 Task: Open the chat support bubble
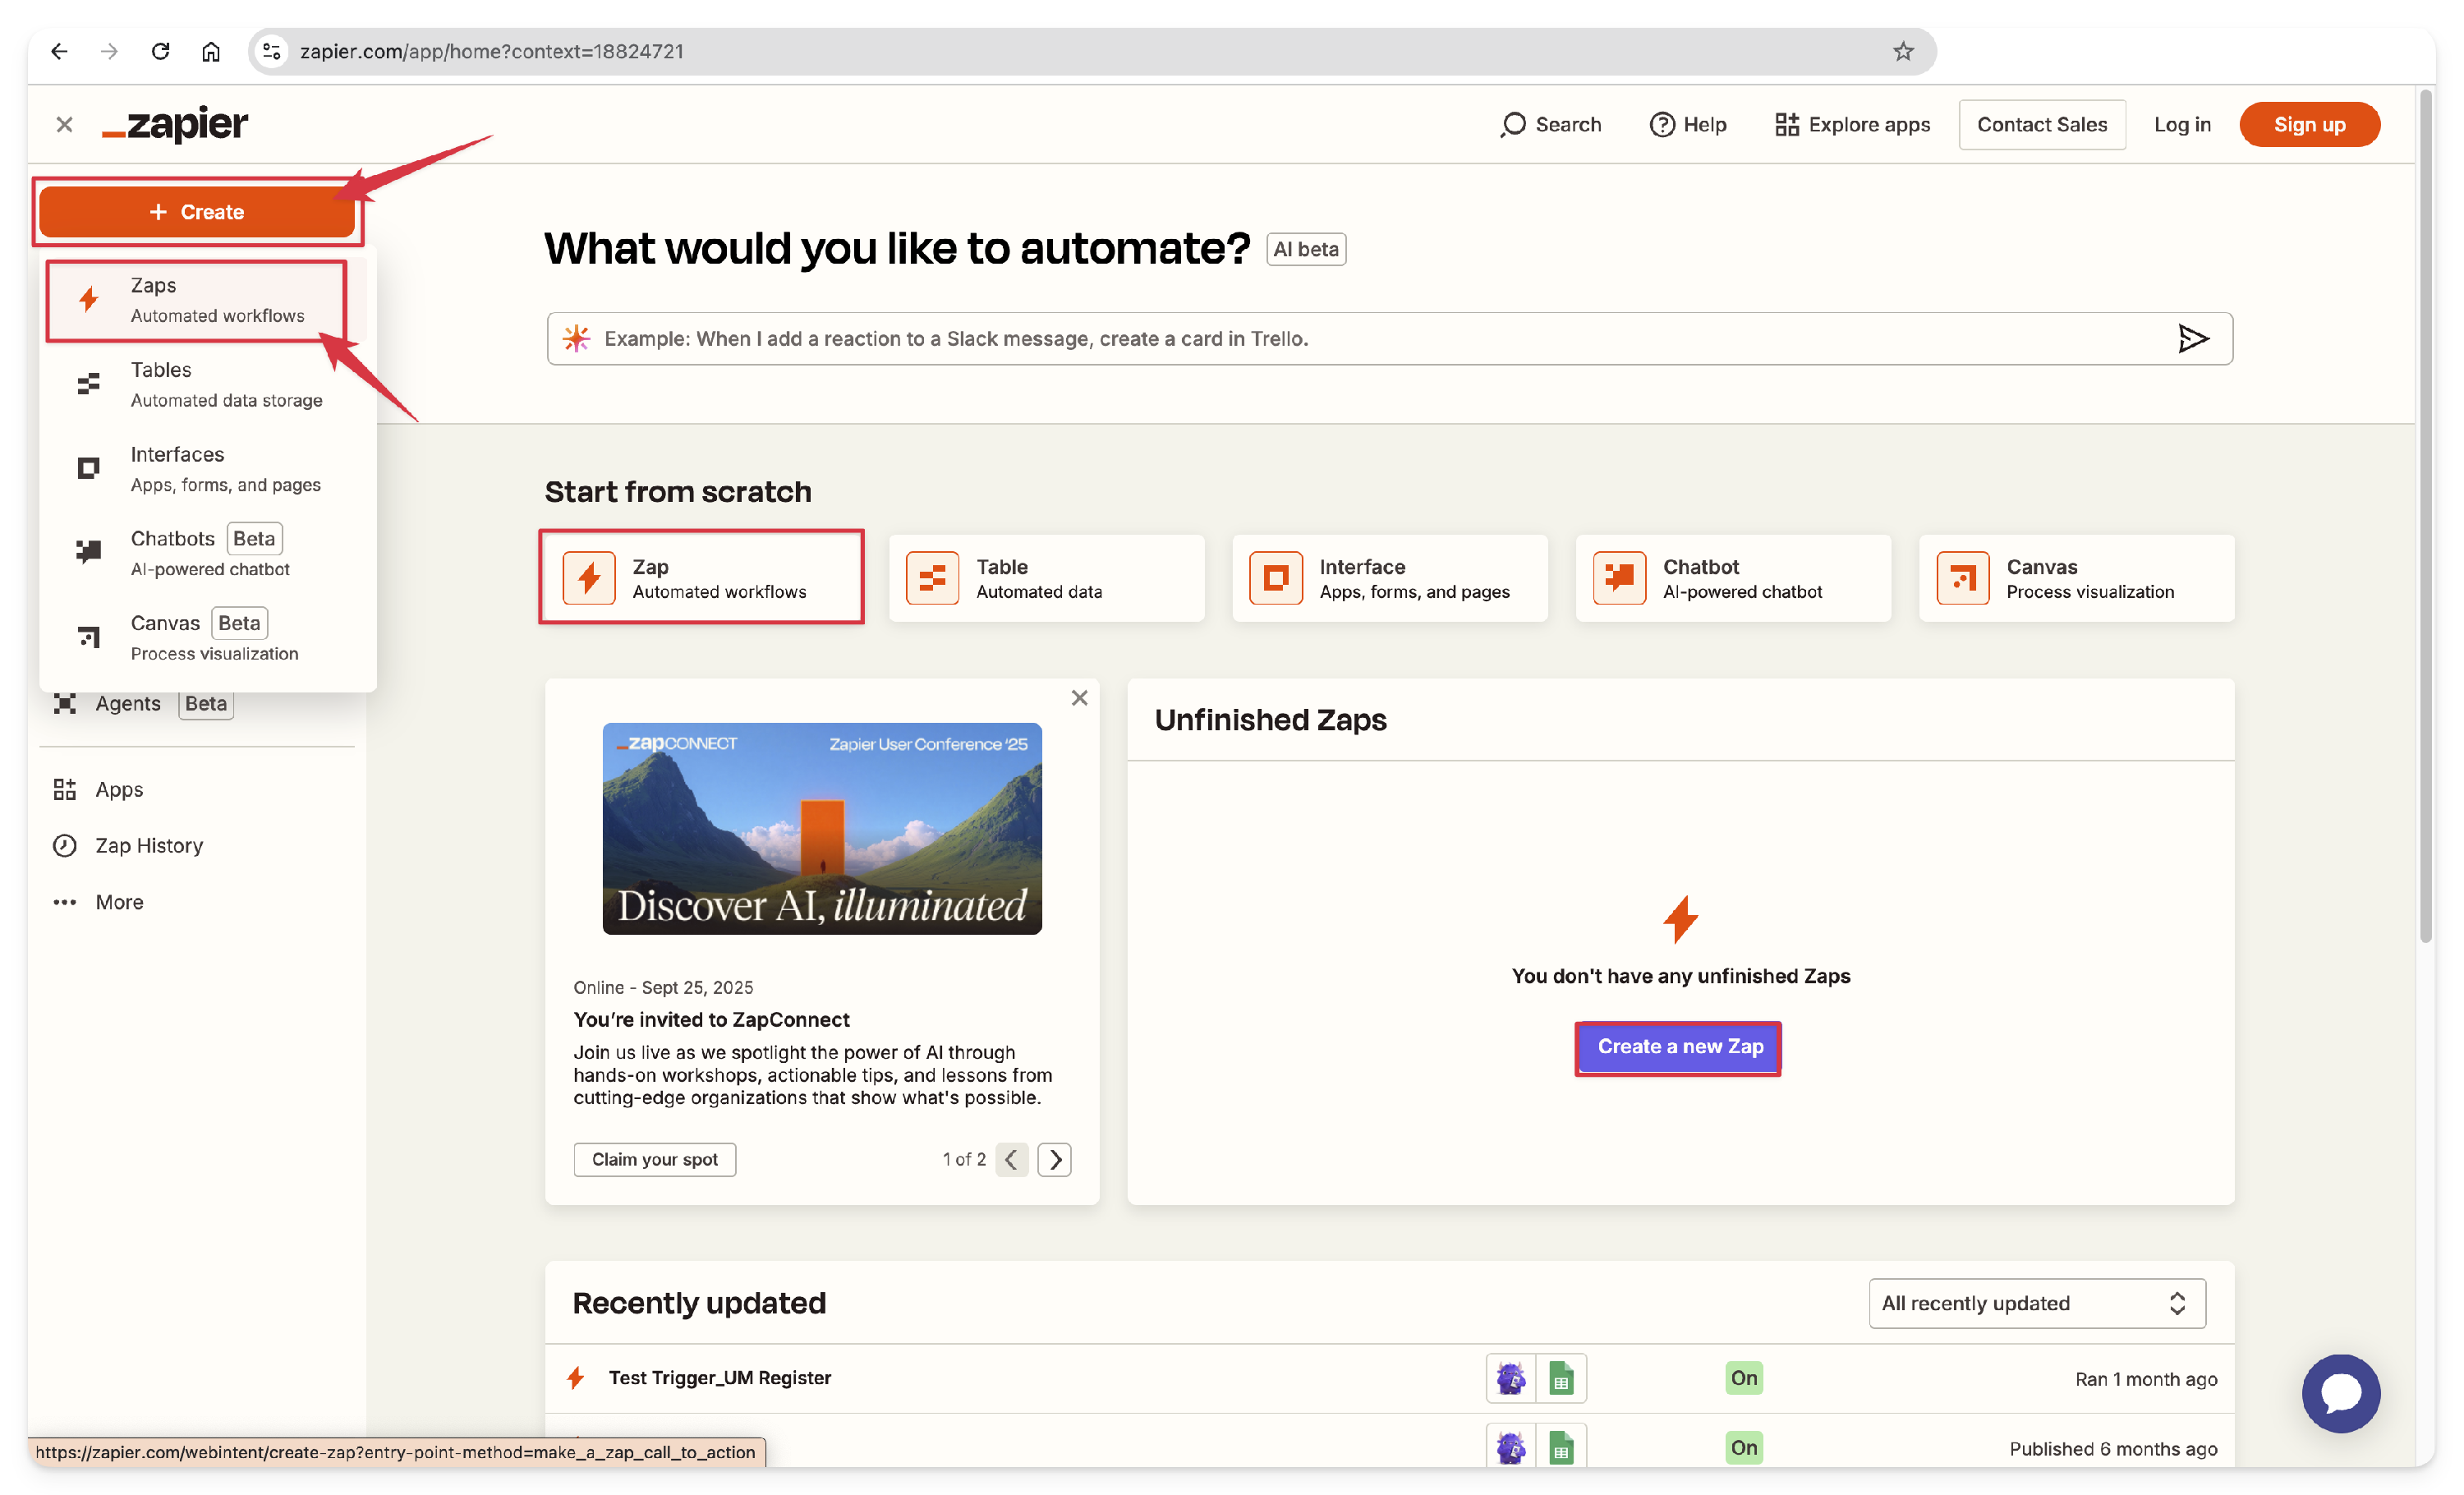pyautogui.click(x=2340, y=1392)
